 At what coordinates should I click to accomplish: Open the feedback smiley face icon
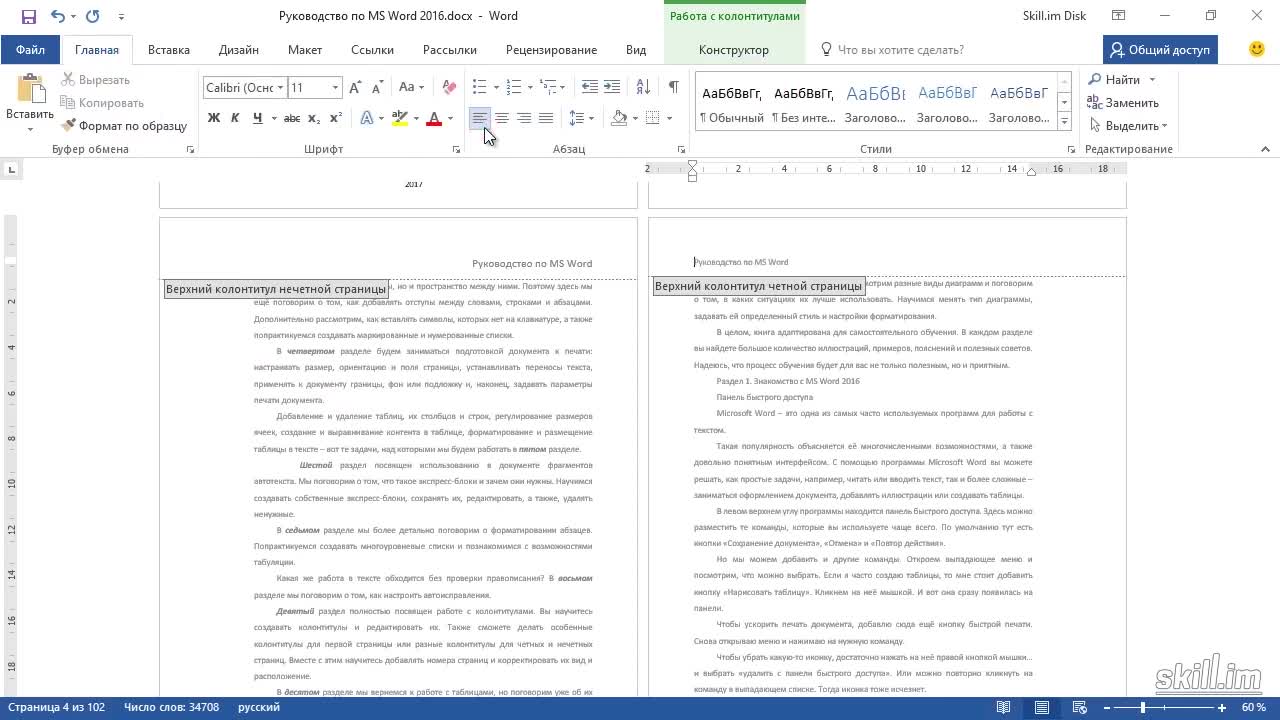(x=1257, y=49)
